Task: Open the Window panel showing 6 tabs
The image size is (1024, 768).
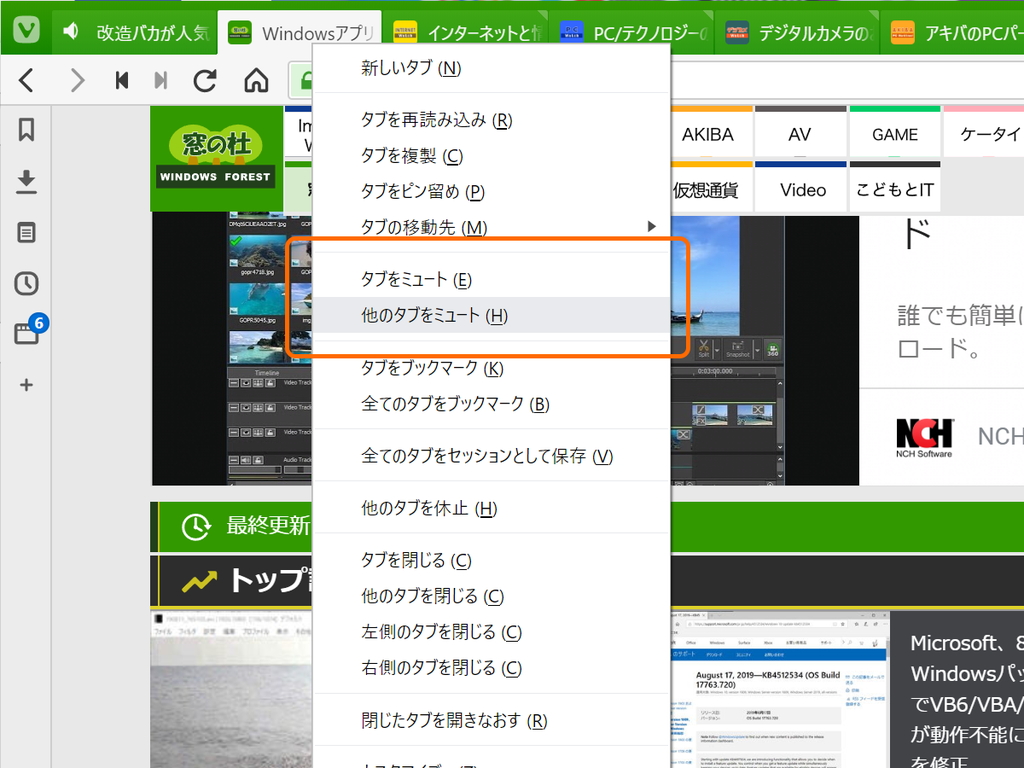Action: click(x=26, y=333)
